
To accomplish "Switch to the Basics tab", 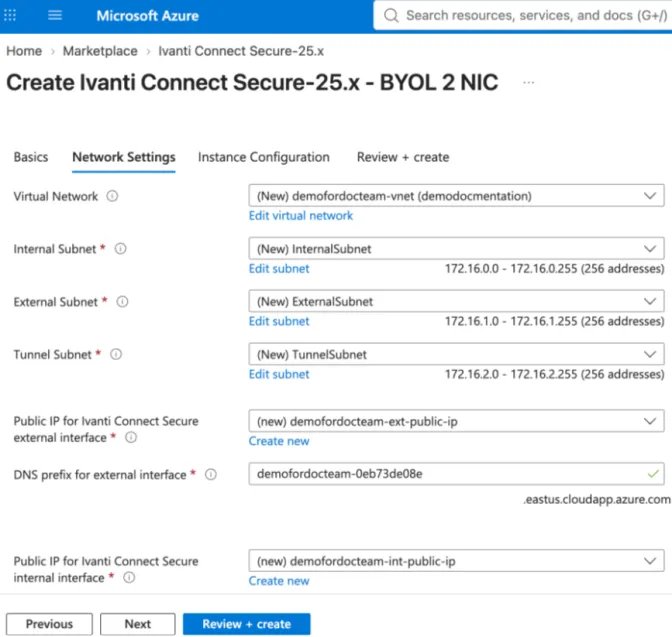I will [x=31, y=157].
